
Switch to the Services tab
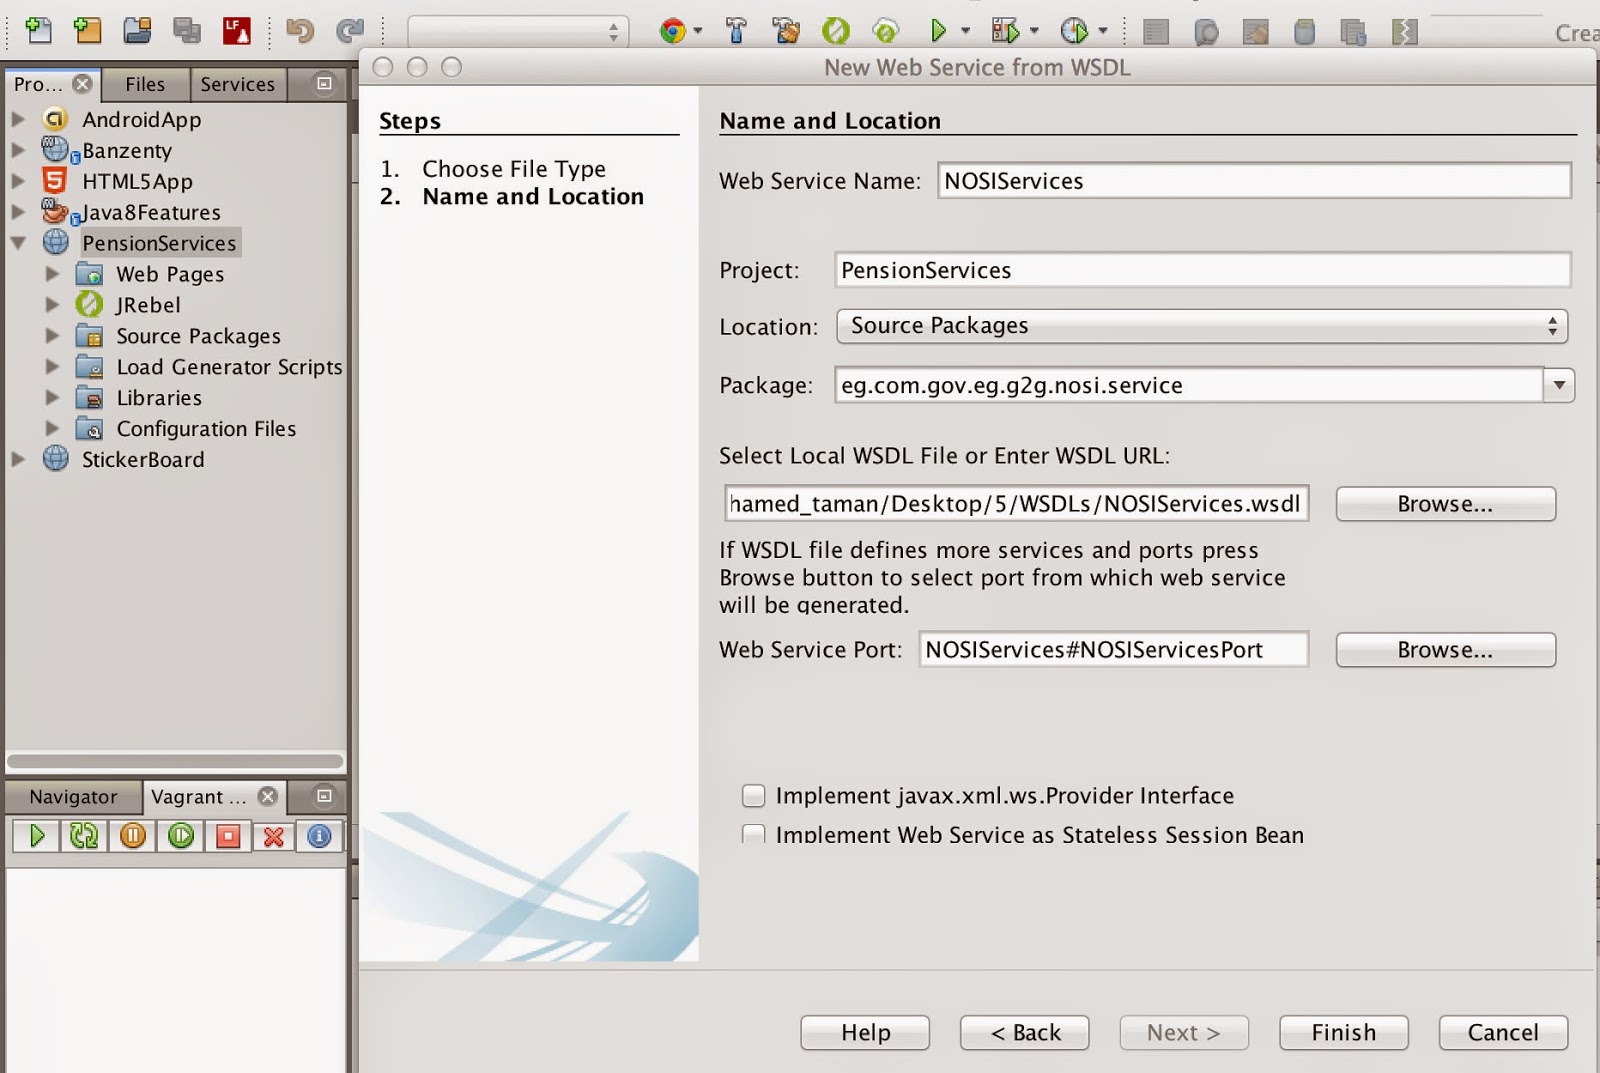click(x=238, y=84)
